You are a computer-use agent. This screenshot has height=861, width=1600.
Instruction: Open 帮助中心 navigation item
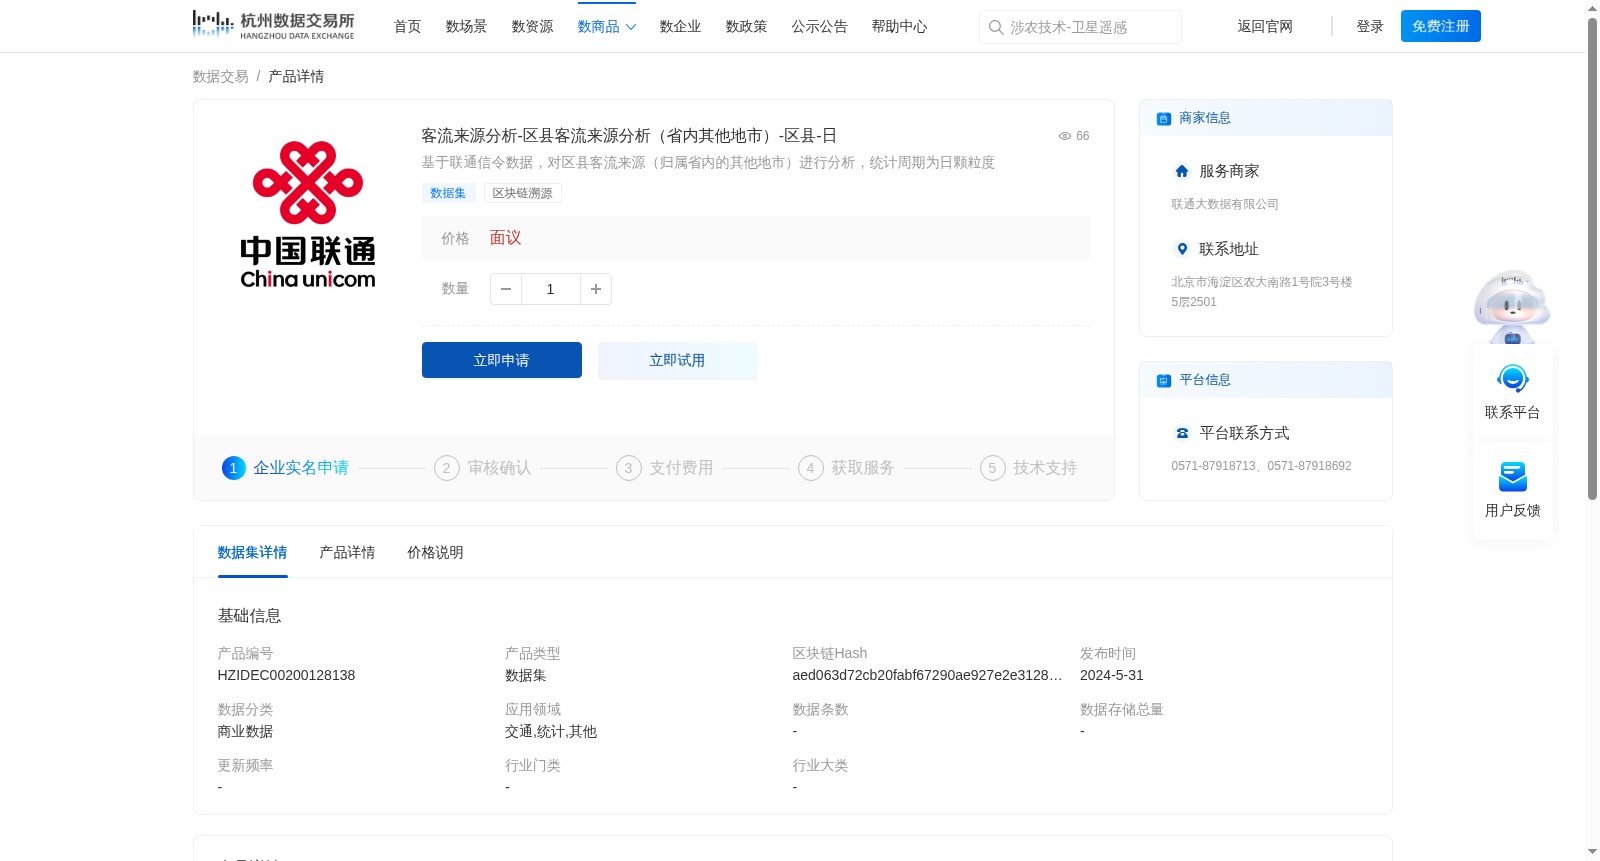(899, 27)
